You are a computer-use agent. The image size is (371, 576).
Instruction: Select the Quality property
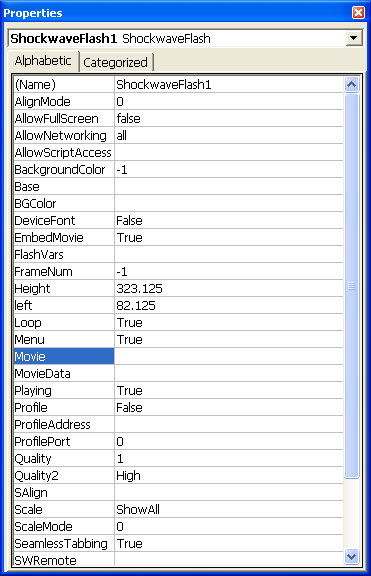(x=64, y=458)
